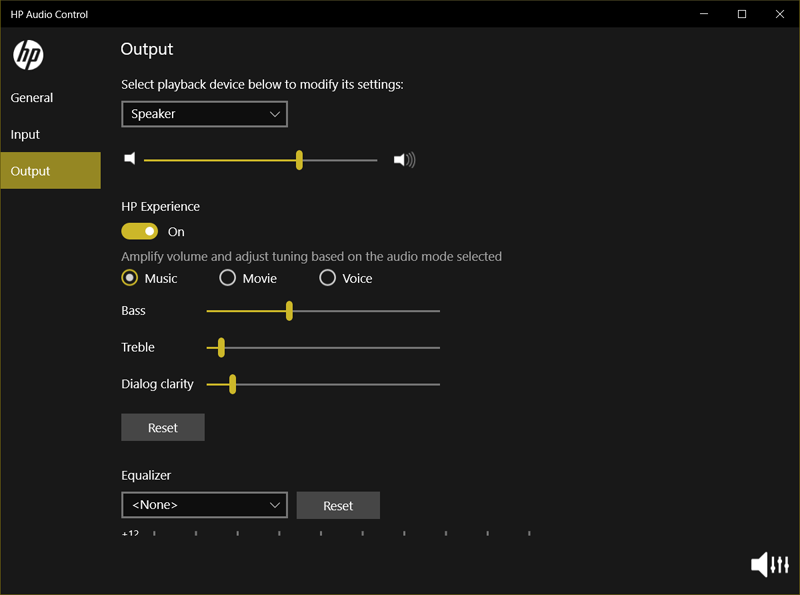Image resolution: width=800 pixels, height=595 pixels.
Task: Adjust the Bass slider thumb
Action: click(x=289, y=311)
